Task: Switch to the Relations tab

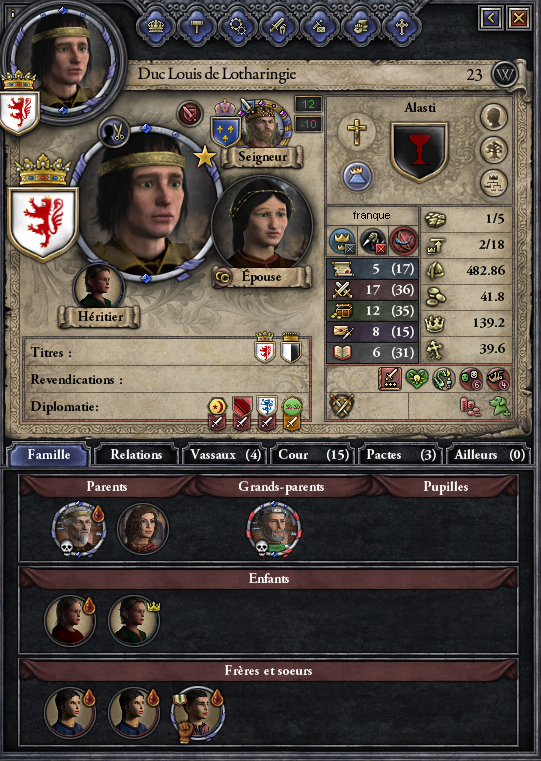Action: (136, 455)
